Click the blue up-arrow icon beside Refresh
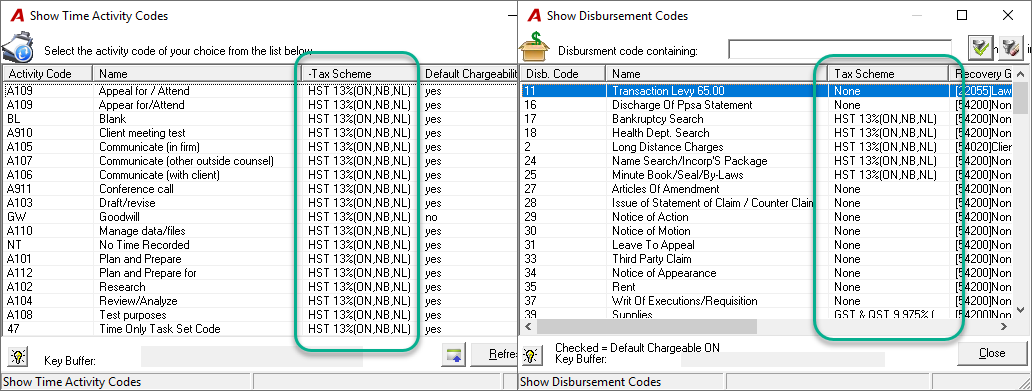Screen dimensions: 1032x391 pyautogui.click(x=453, y=354)
